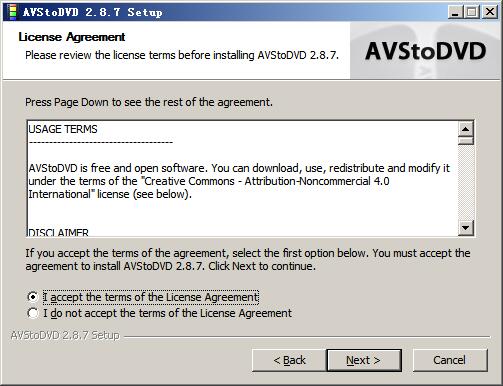
Task: Click the AVStoDVD logo banner
Action: tap(425, 51)
